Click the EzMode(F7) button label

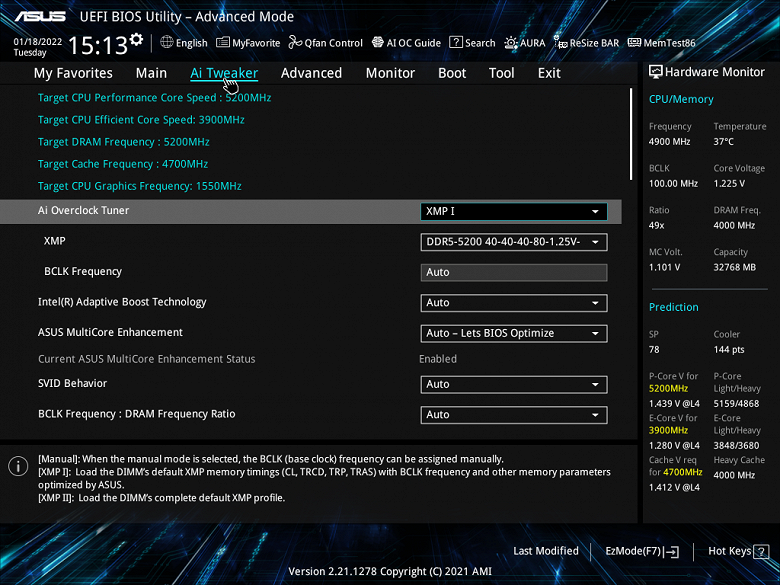[x=633, y=551]
